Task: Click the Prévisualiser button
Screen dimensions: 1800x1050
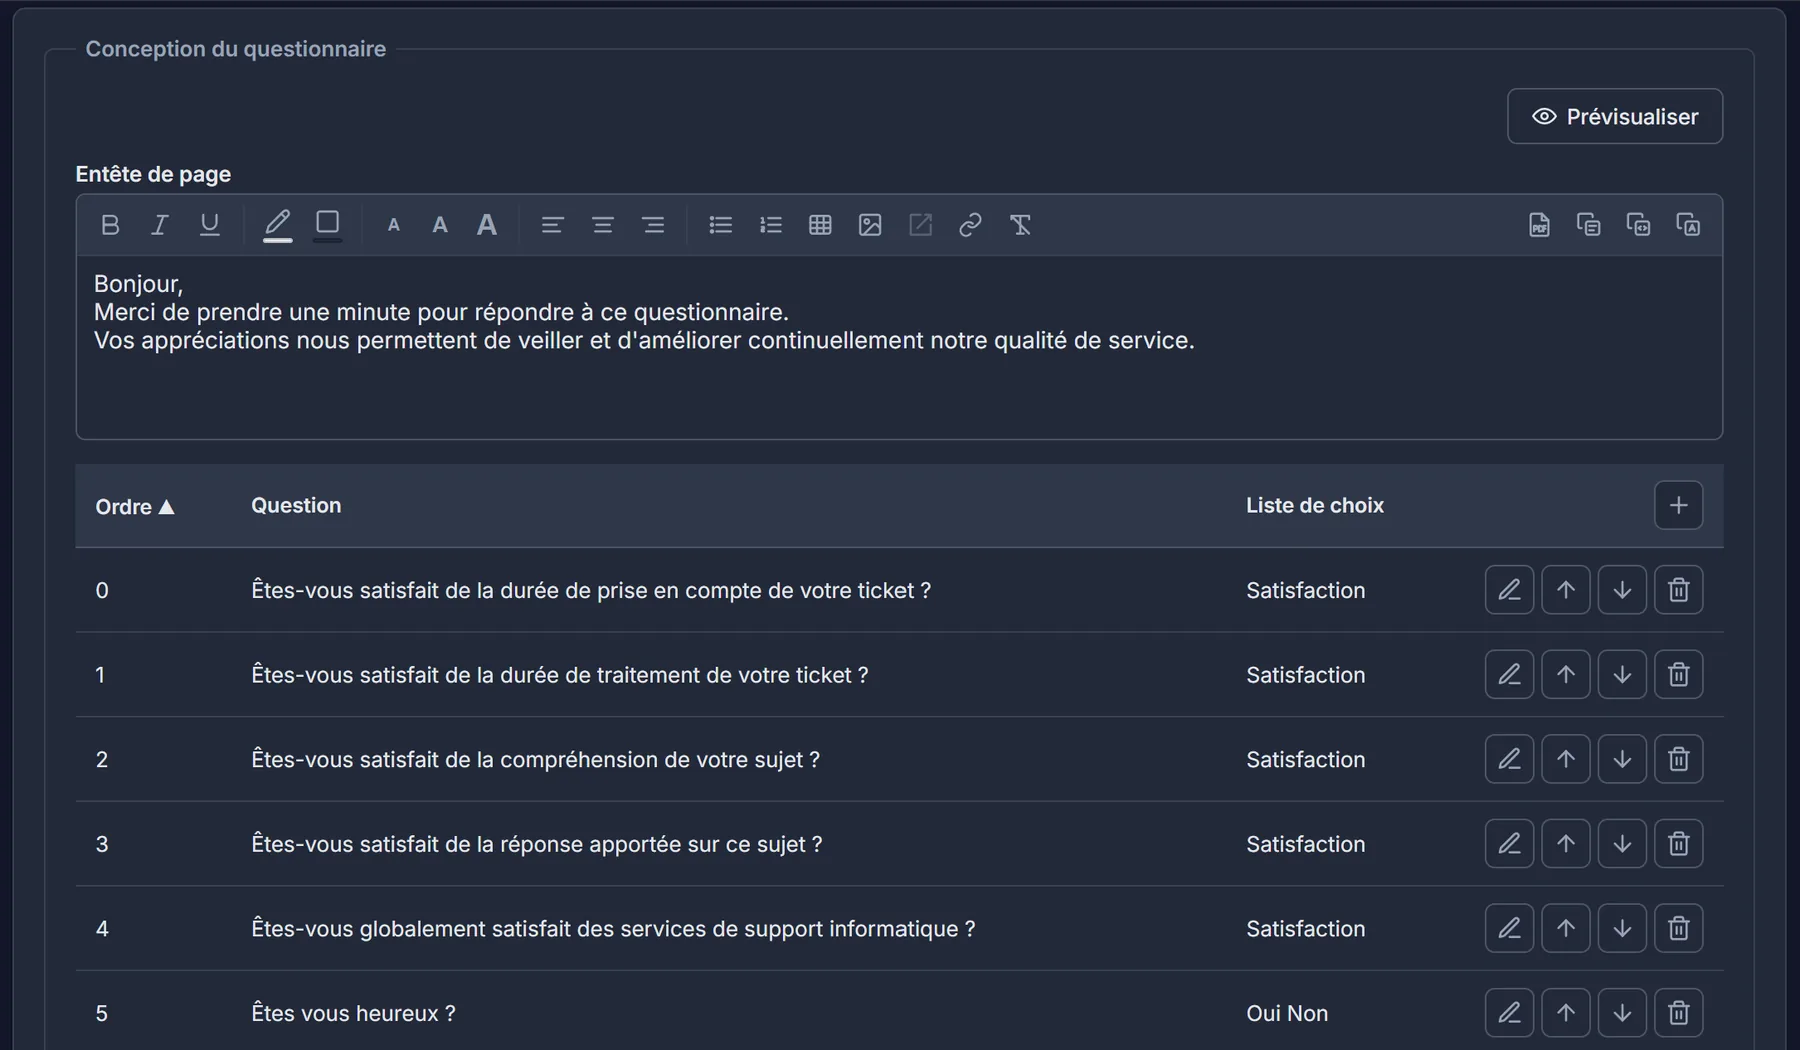Action: (1615, 116)
